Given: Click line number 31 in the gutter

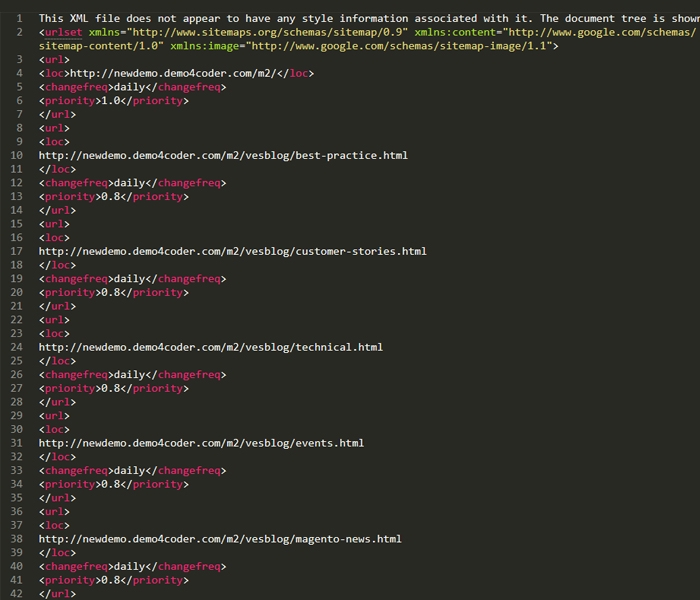Looking at the screenshot, I should pos(16,443).
